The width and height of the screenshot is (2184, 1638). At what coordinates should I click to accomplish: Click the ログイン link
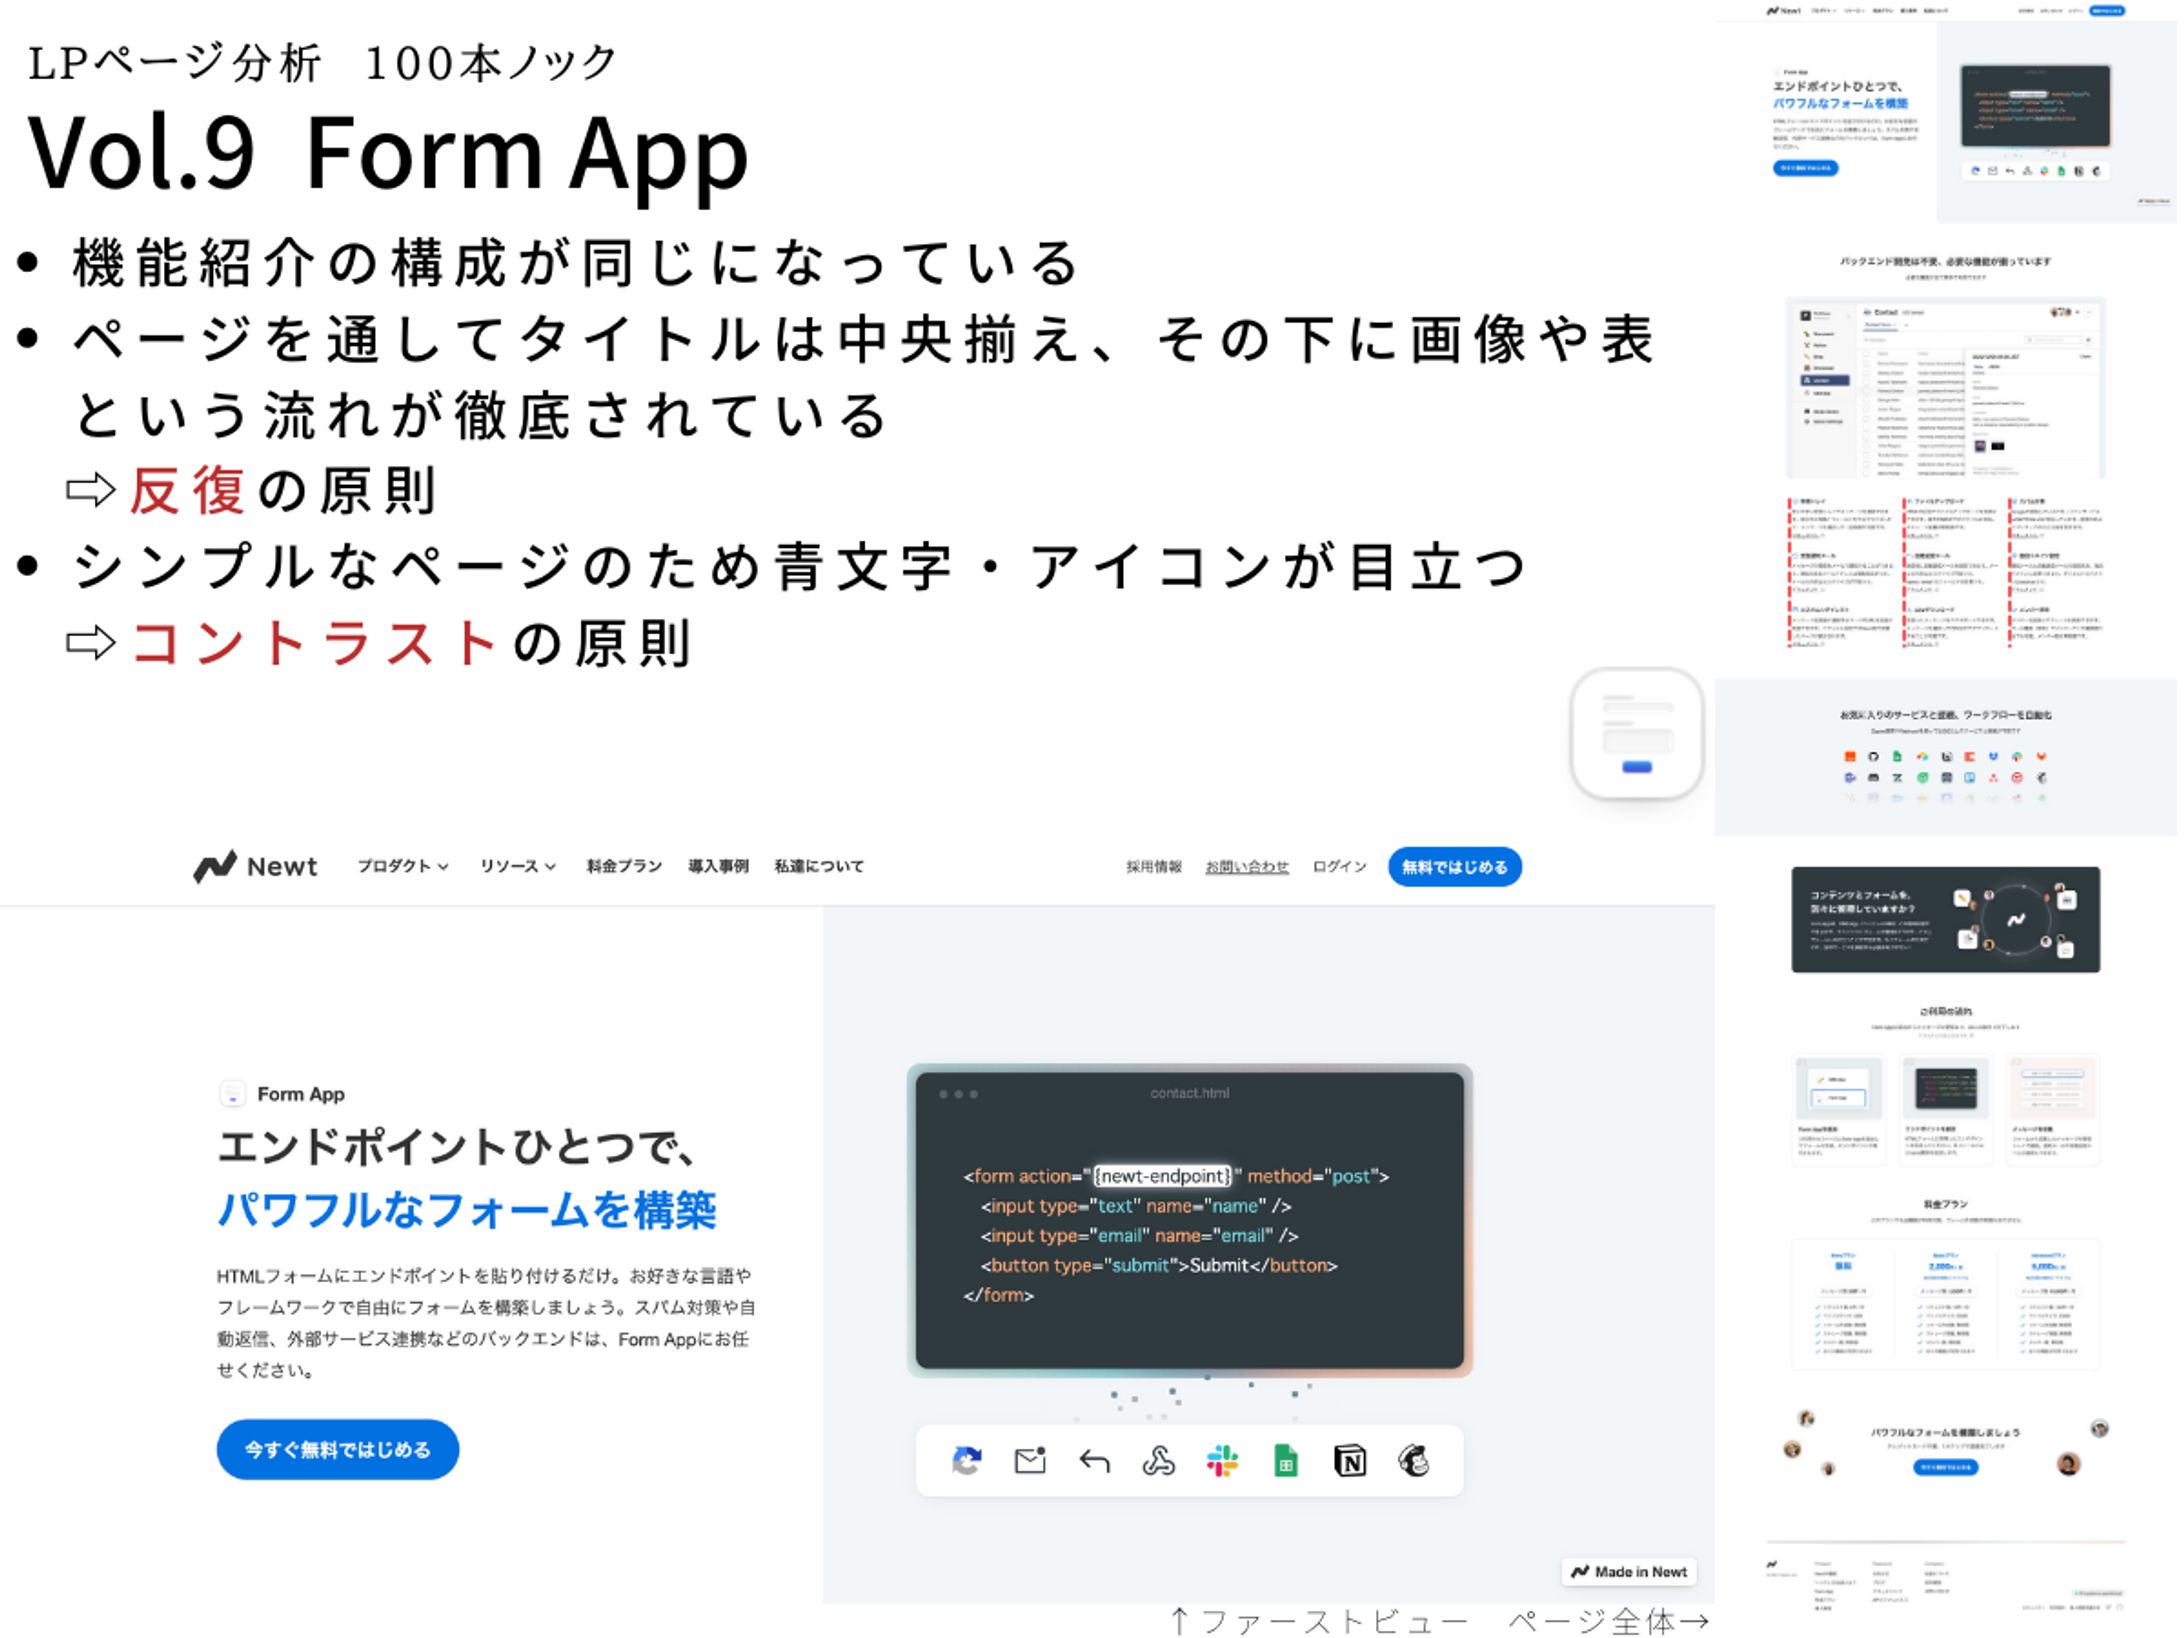[1339, 867]
